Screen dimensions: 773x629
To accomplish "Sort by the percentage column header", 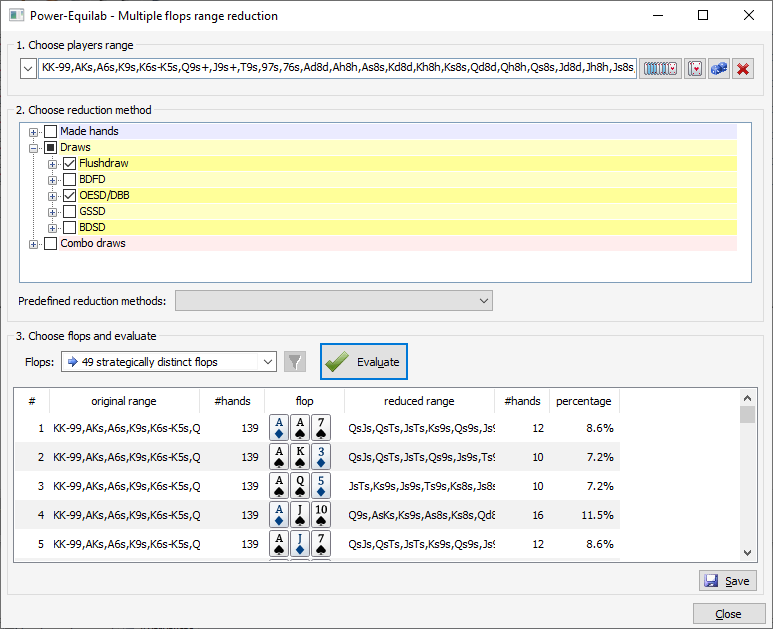I will coord(584,401).
